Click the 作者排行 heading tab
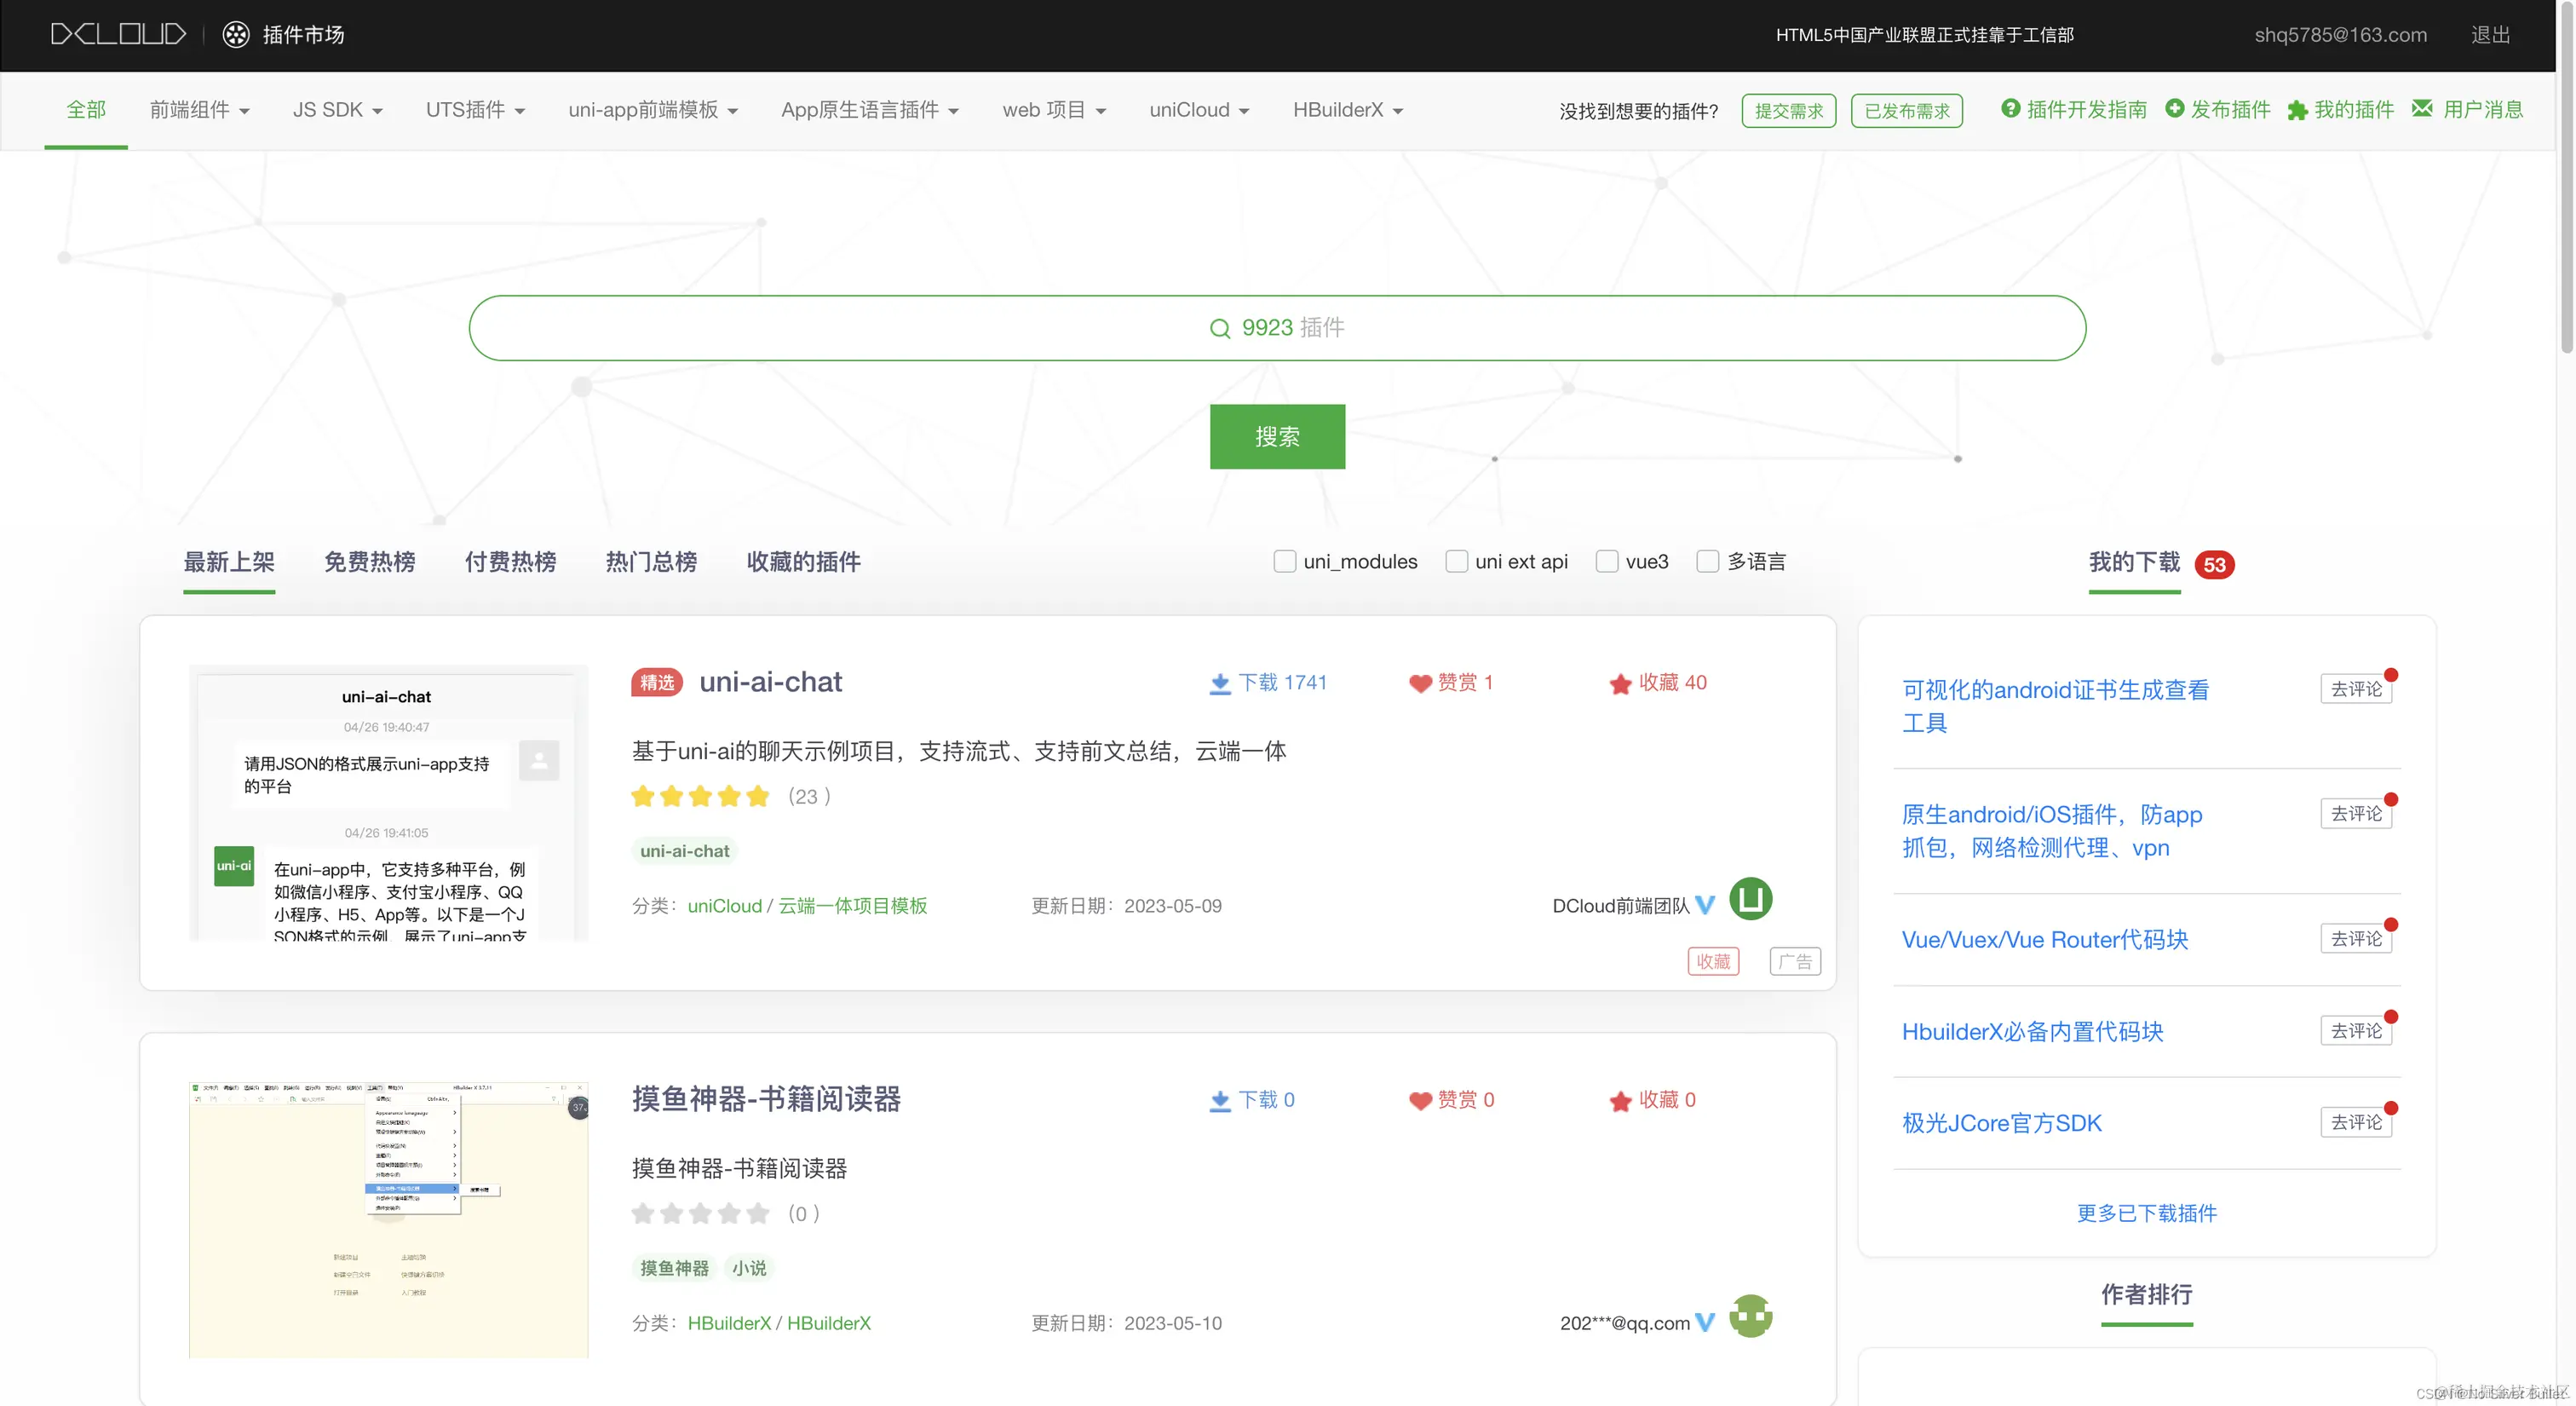Image resolution: width=2576 pixels, height=1406 pixels. 2146,1294
